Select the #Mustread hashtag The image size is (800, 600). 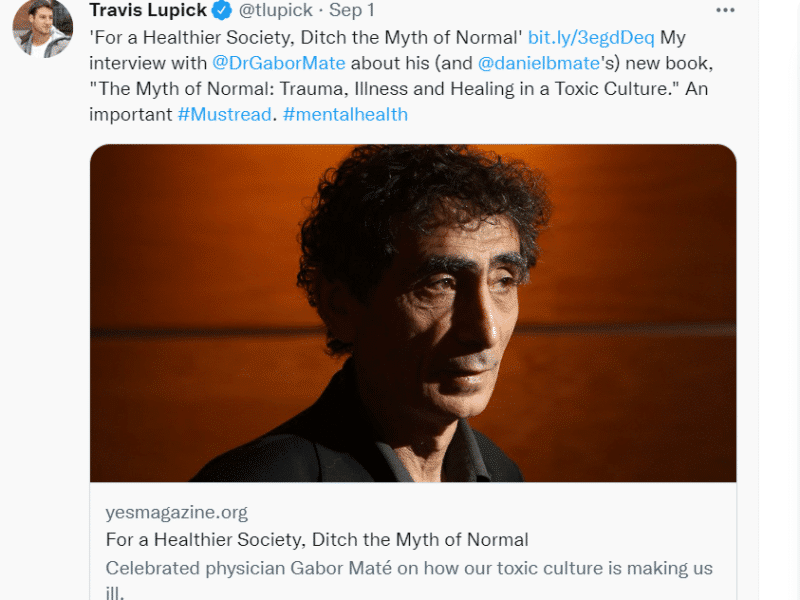(224, 114)
